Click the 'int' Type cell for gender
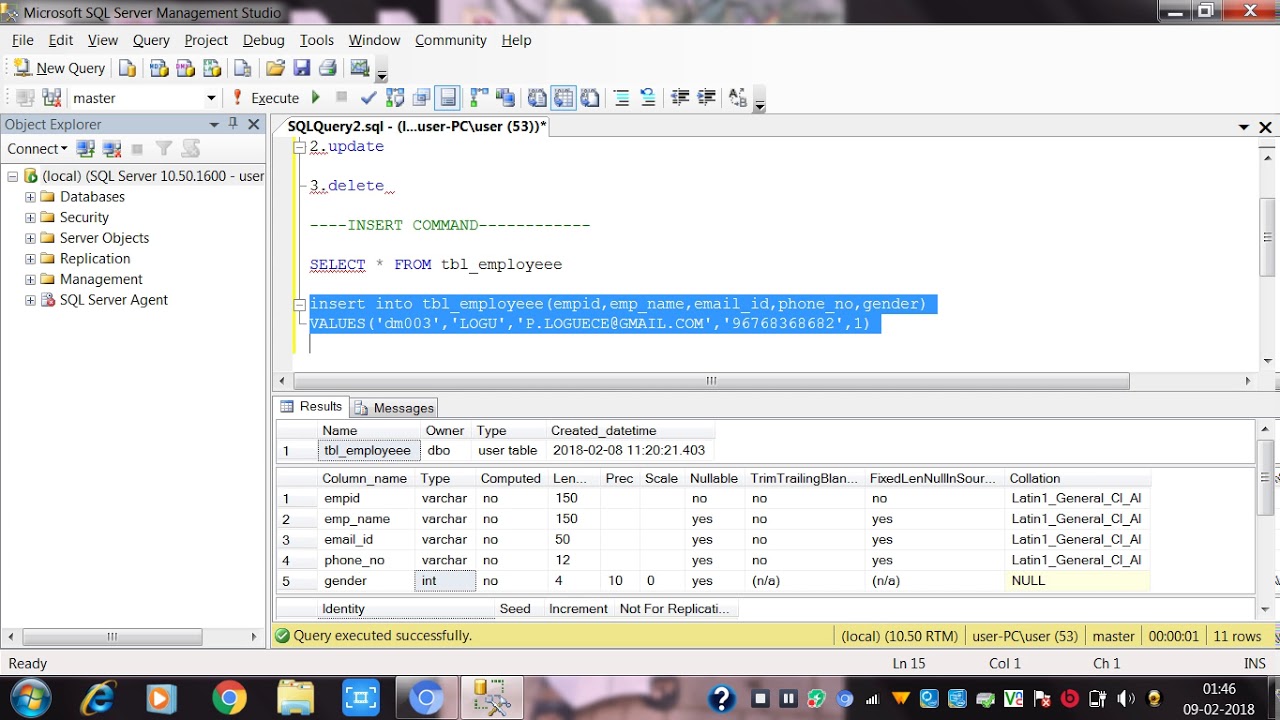 (x=445, y=581)
